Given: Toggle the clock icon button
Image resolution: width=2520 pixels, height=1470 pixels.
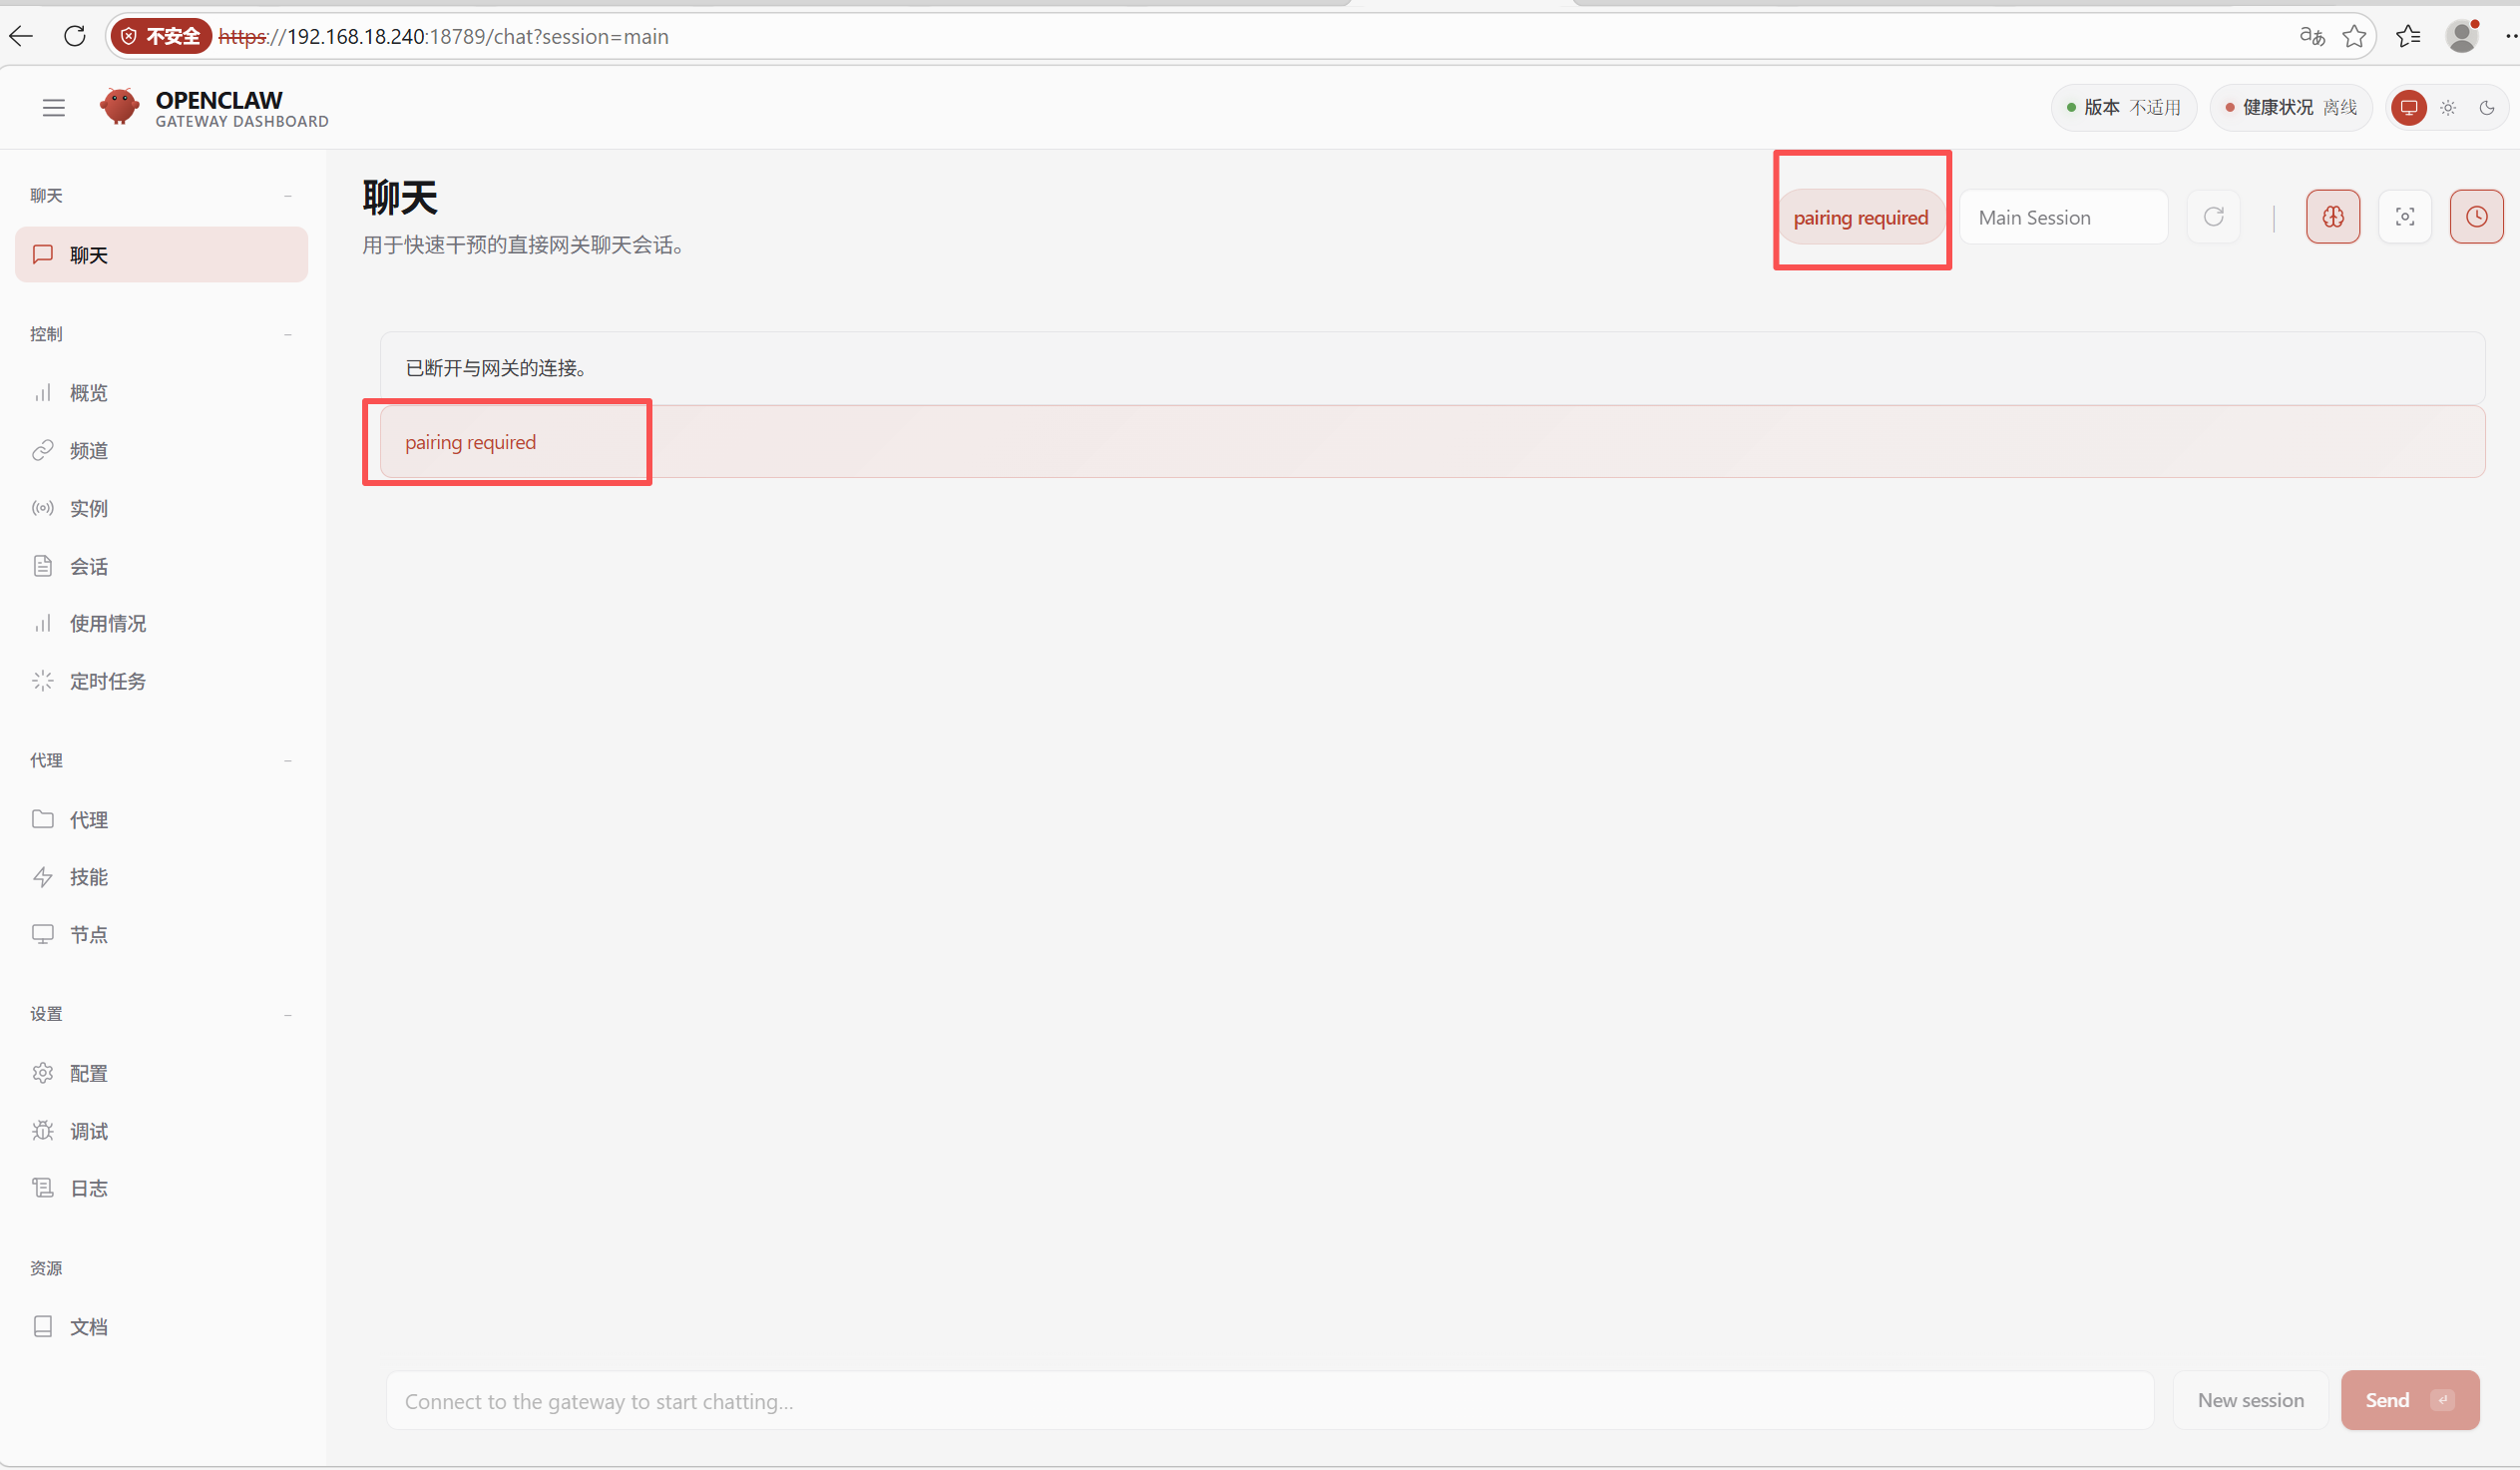Looking at the screenshot, I should coord(2475,217).
